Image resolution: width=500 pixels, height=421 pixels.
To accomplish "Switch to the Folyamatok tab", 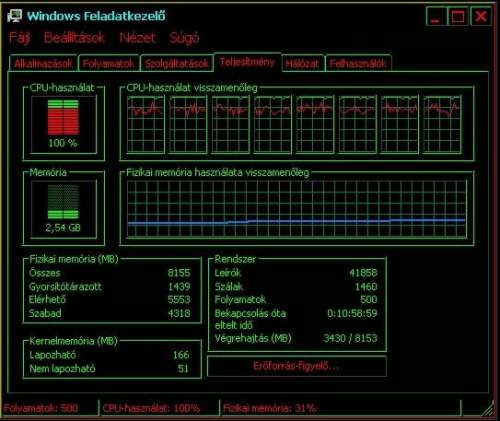I will tap(108, 63).
